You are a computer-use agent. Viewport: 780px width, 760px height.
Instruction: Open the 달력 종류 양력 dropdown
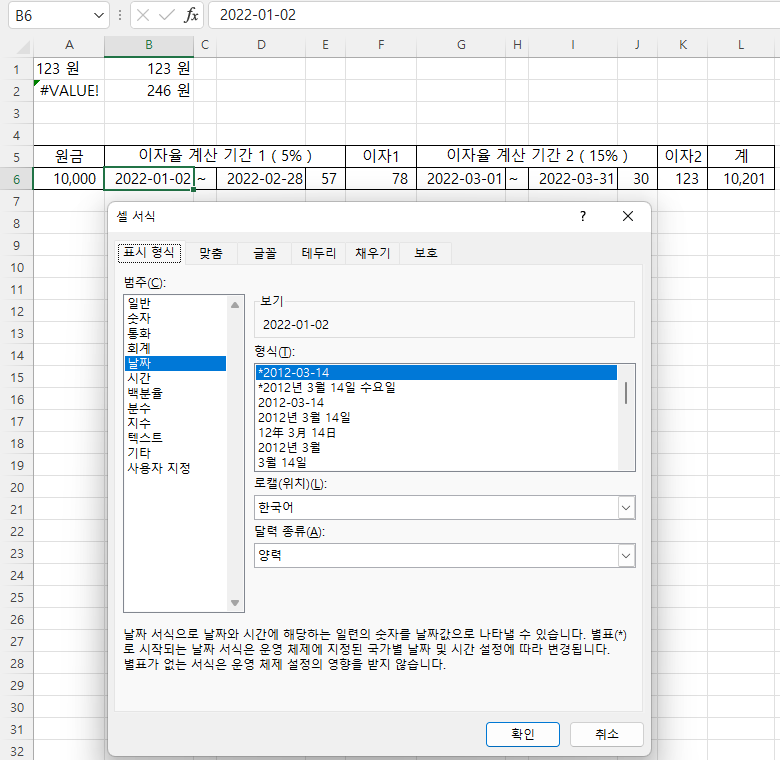click(x=626, y=556)
